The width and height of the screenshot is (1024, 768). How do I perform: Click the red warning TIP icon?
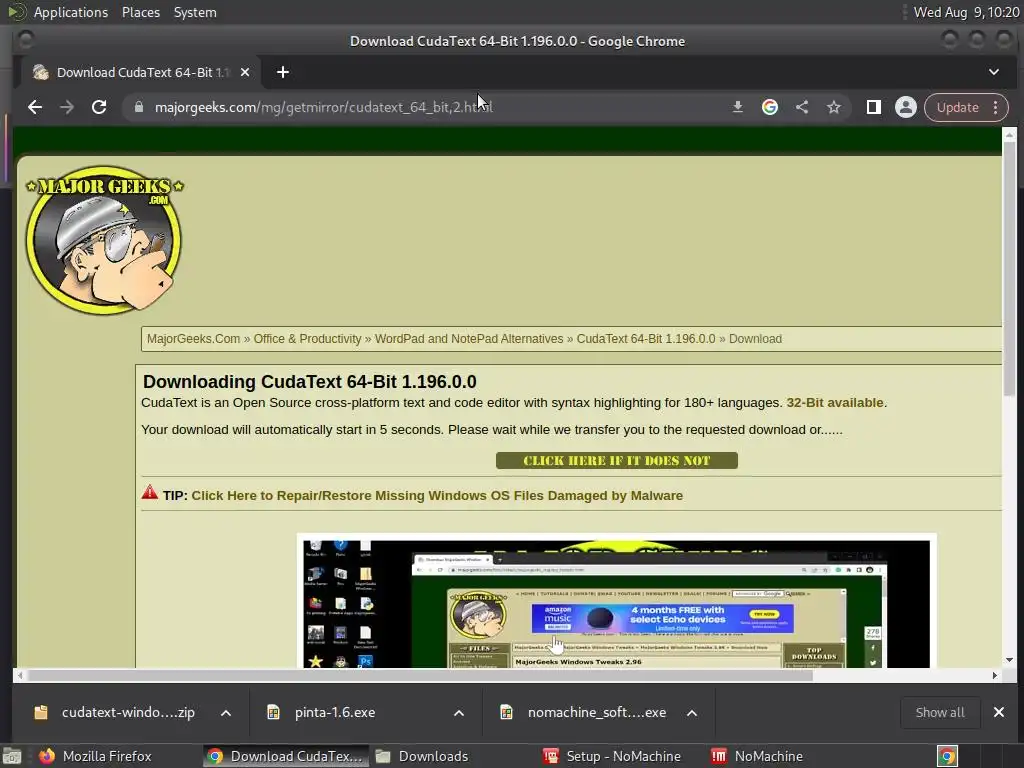click(x=150, y=492)
